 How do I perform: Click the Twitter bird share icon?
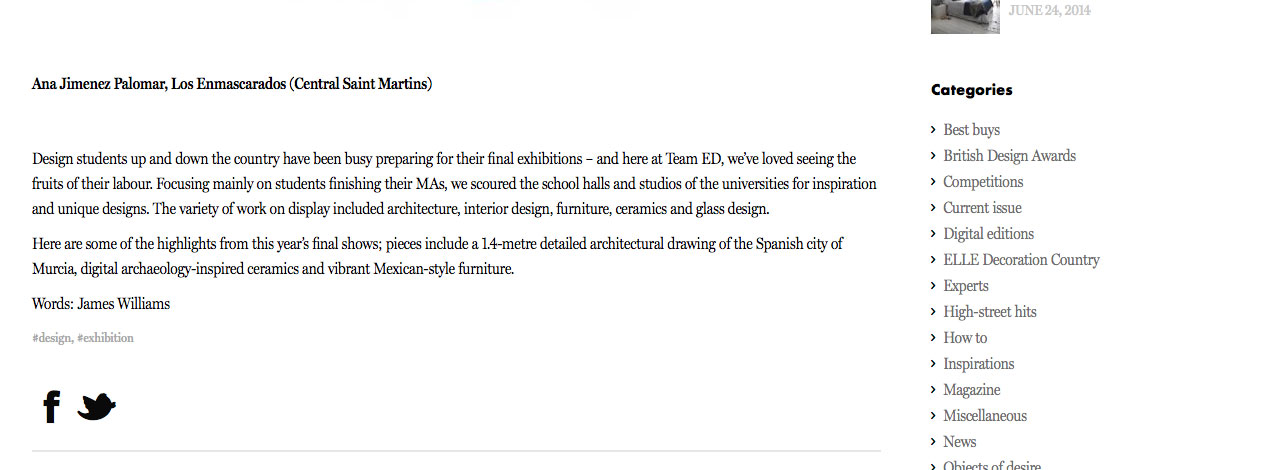tap(97, 406)
